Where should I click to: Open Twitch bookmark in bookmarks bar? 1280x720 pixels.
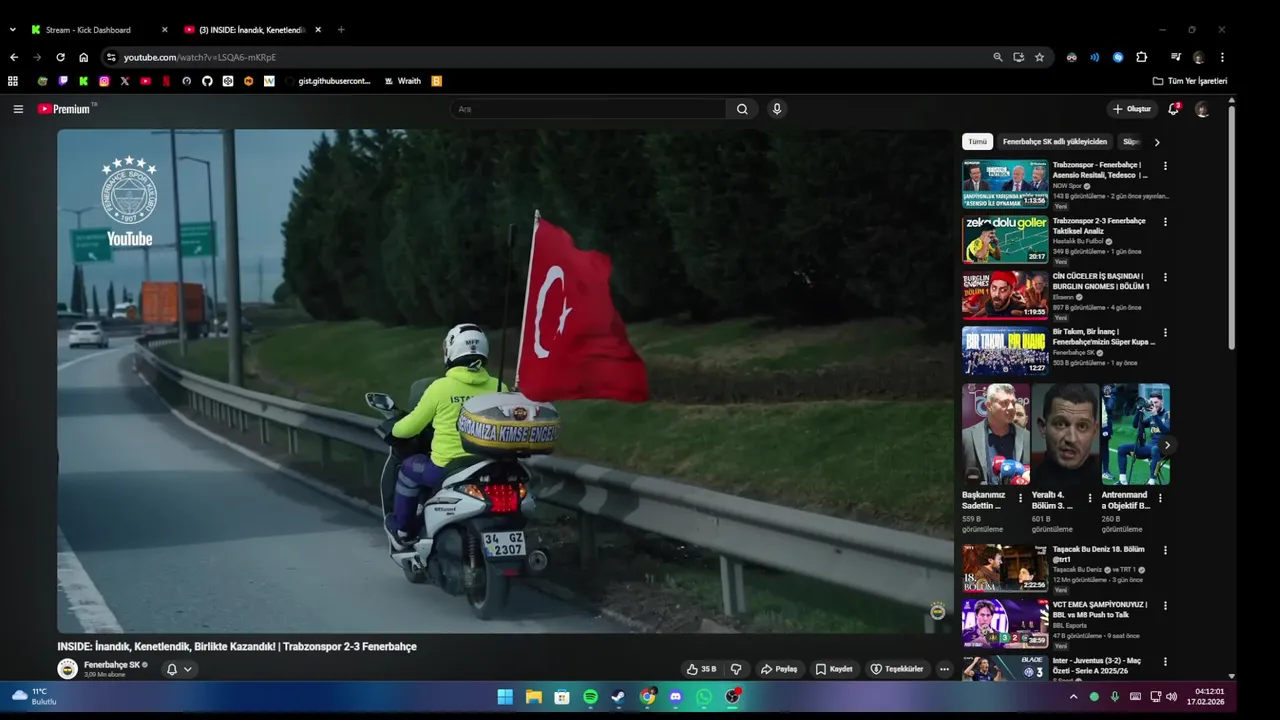(63, 81)
